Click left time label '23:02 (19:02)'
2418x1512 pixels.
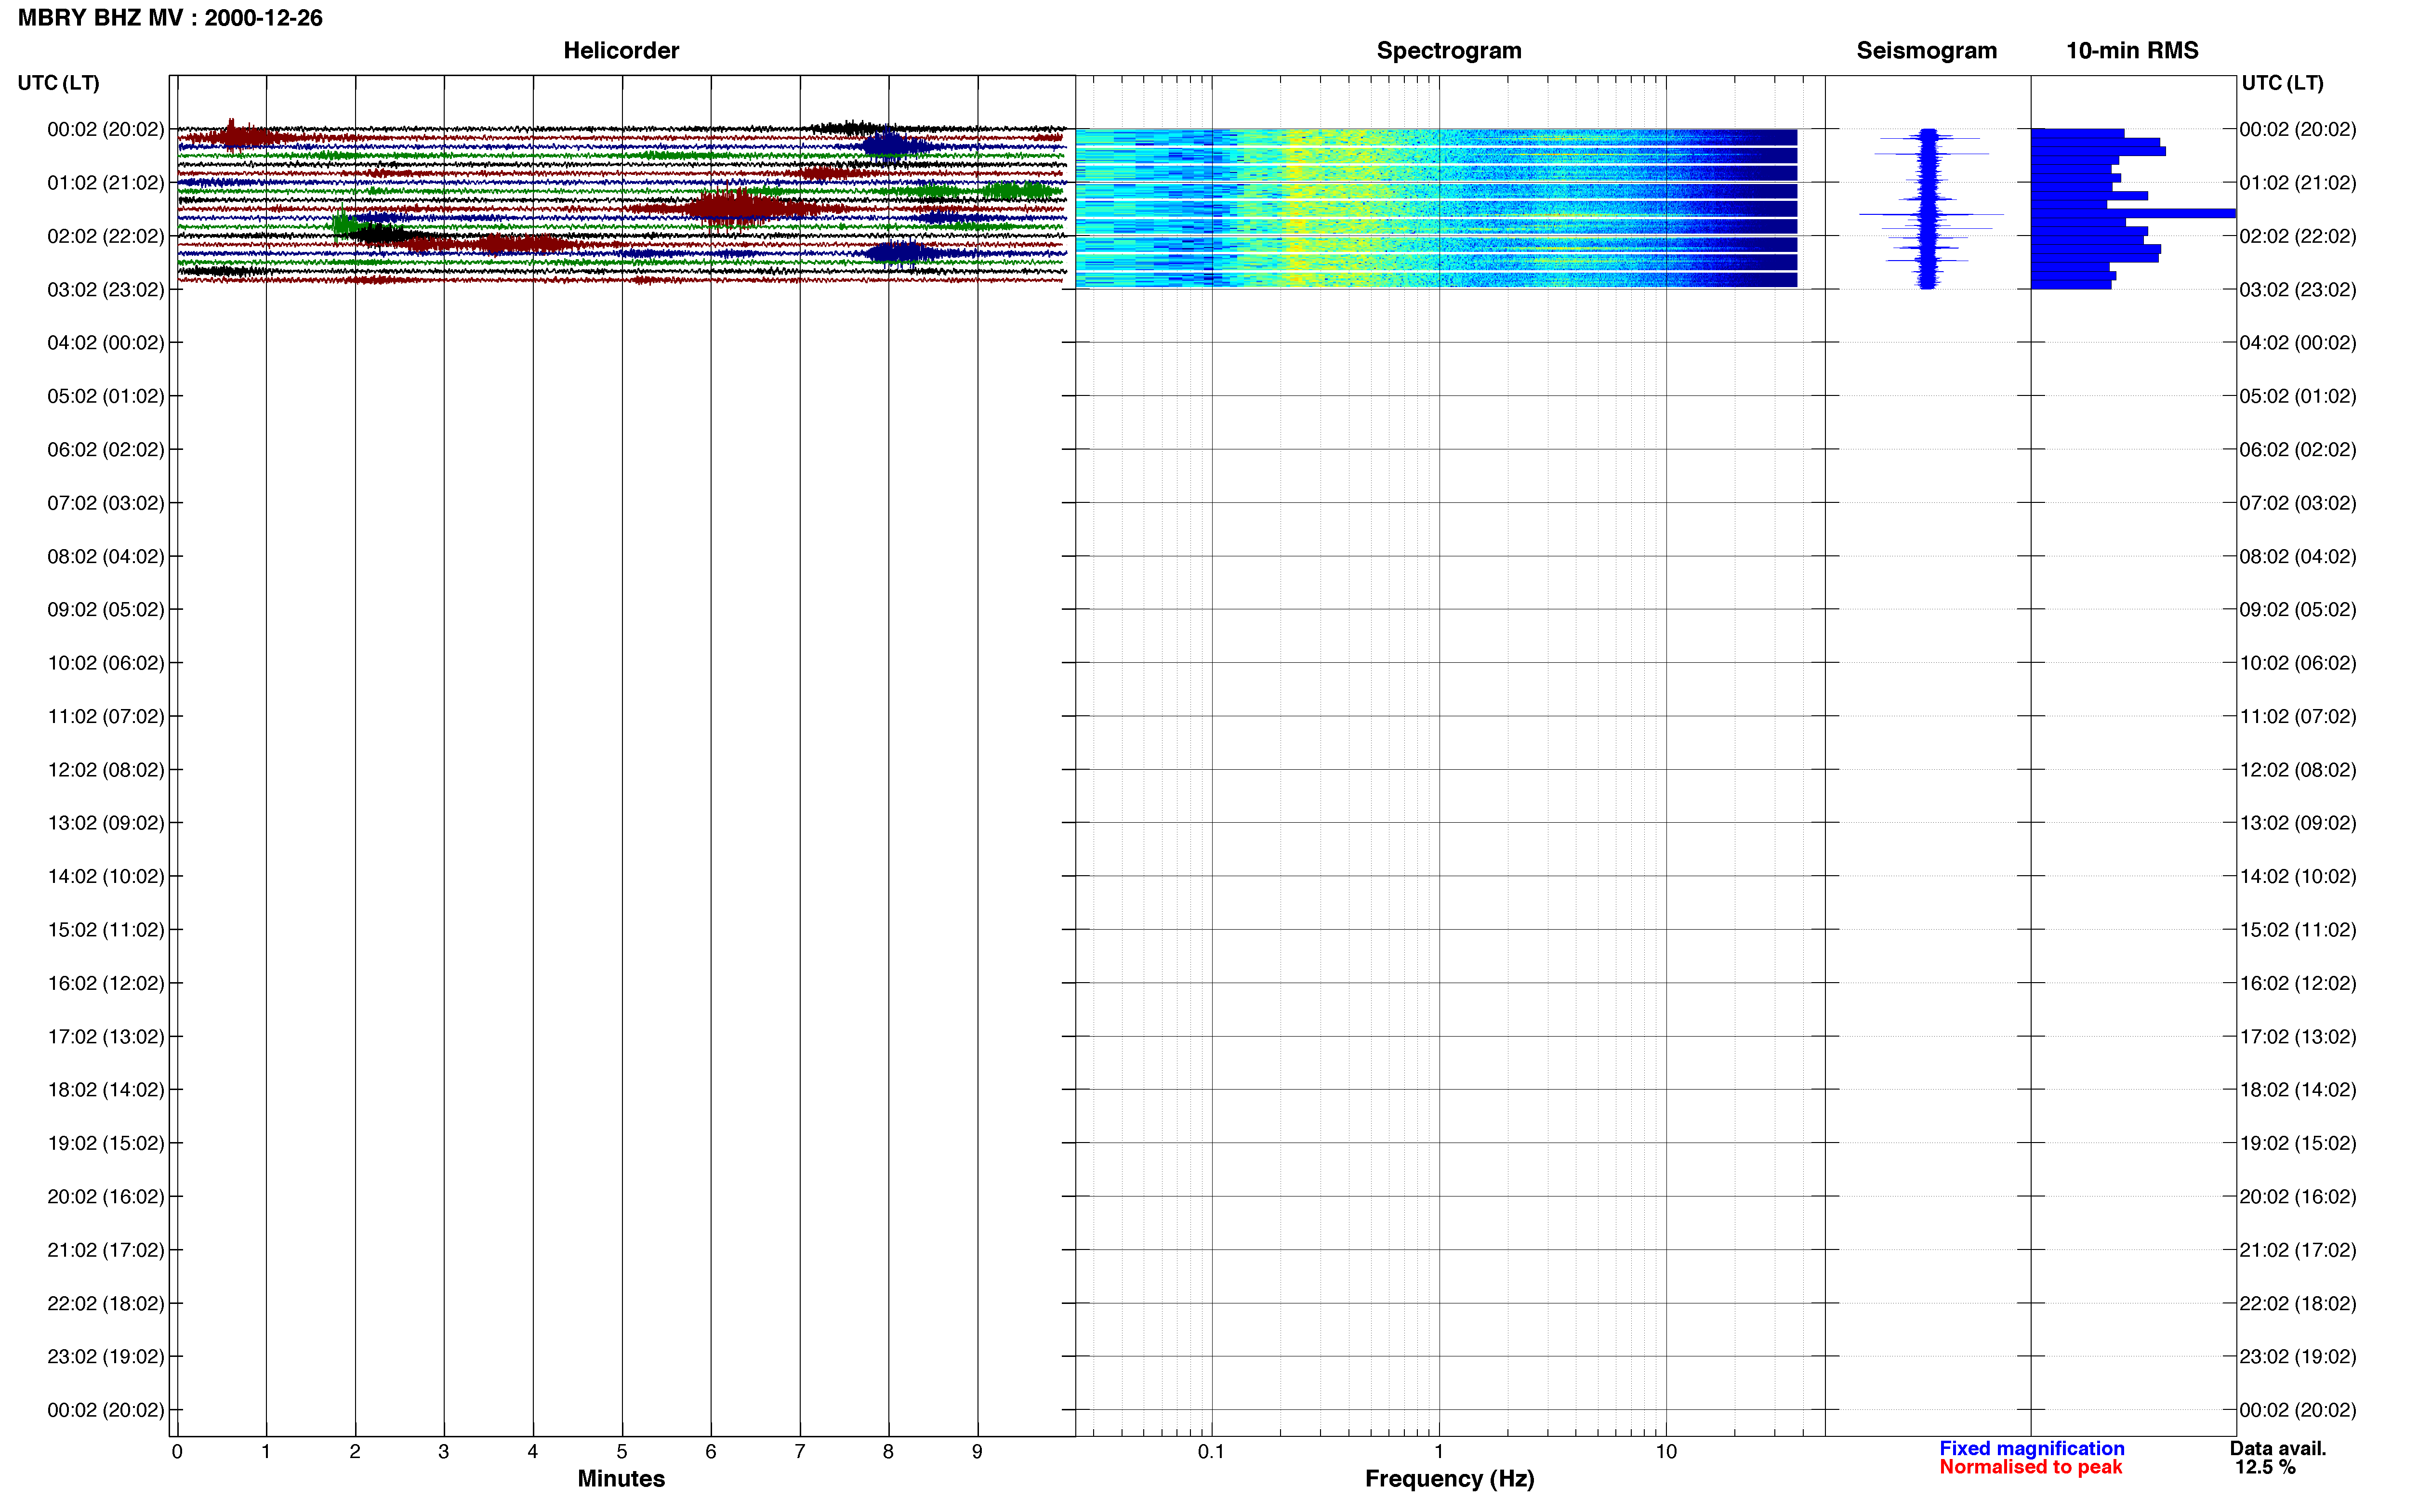[106, 1357]
